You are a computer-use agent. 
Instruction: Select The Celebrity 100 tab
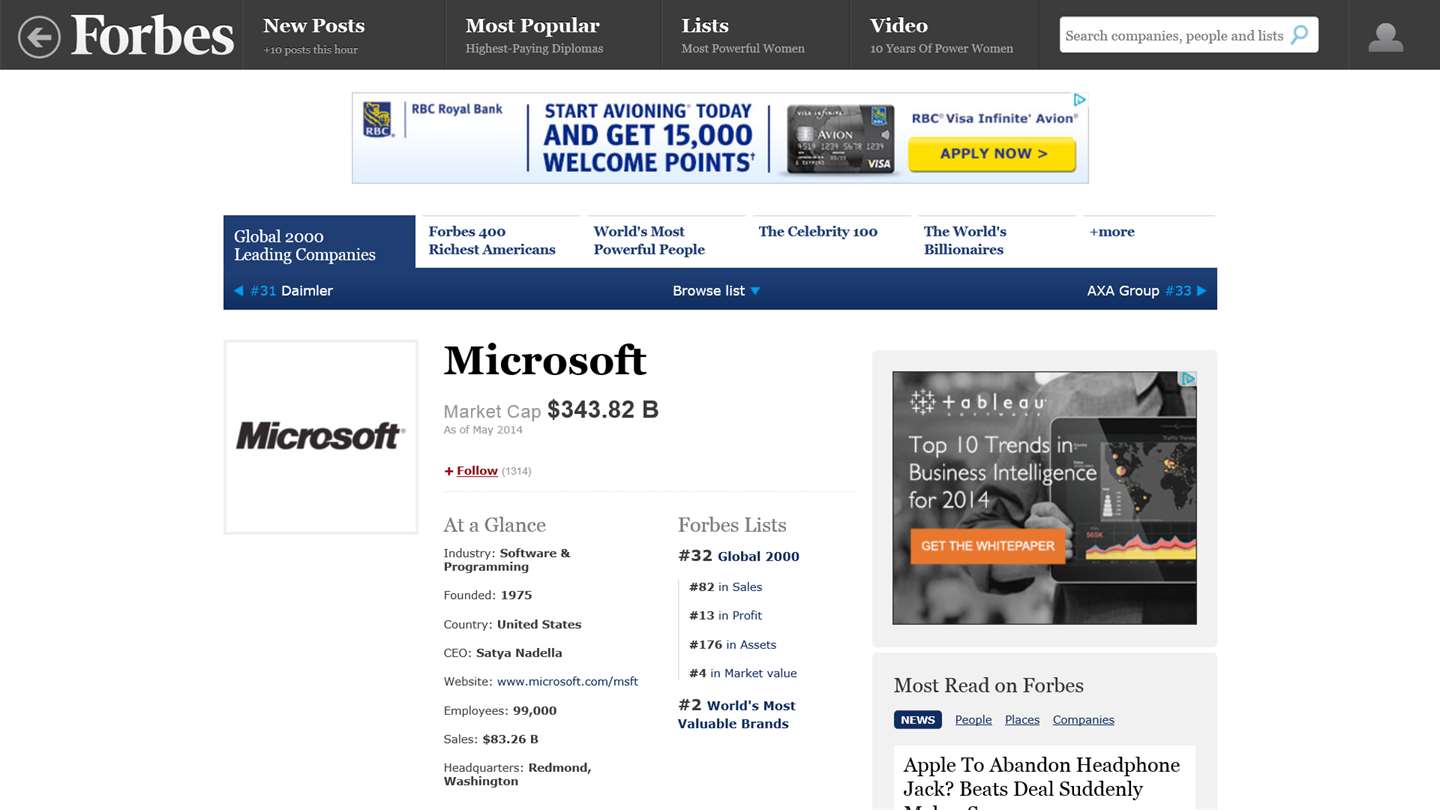818,232
